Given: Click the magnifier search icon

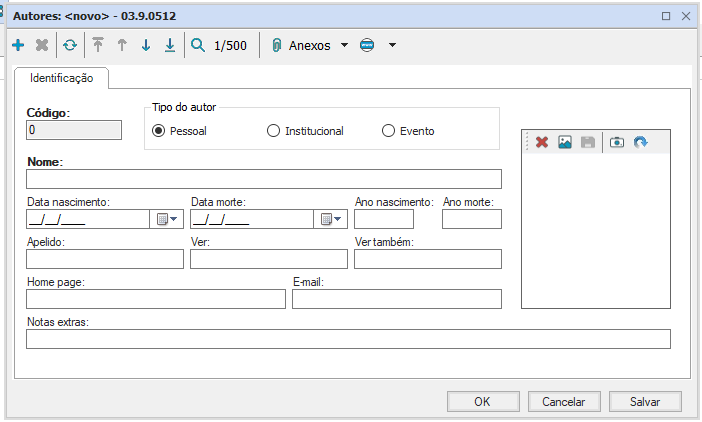Looking at the screenshot, I should pos(197,45).
